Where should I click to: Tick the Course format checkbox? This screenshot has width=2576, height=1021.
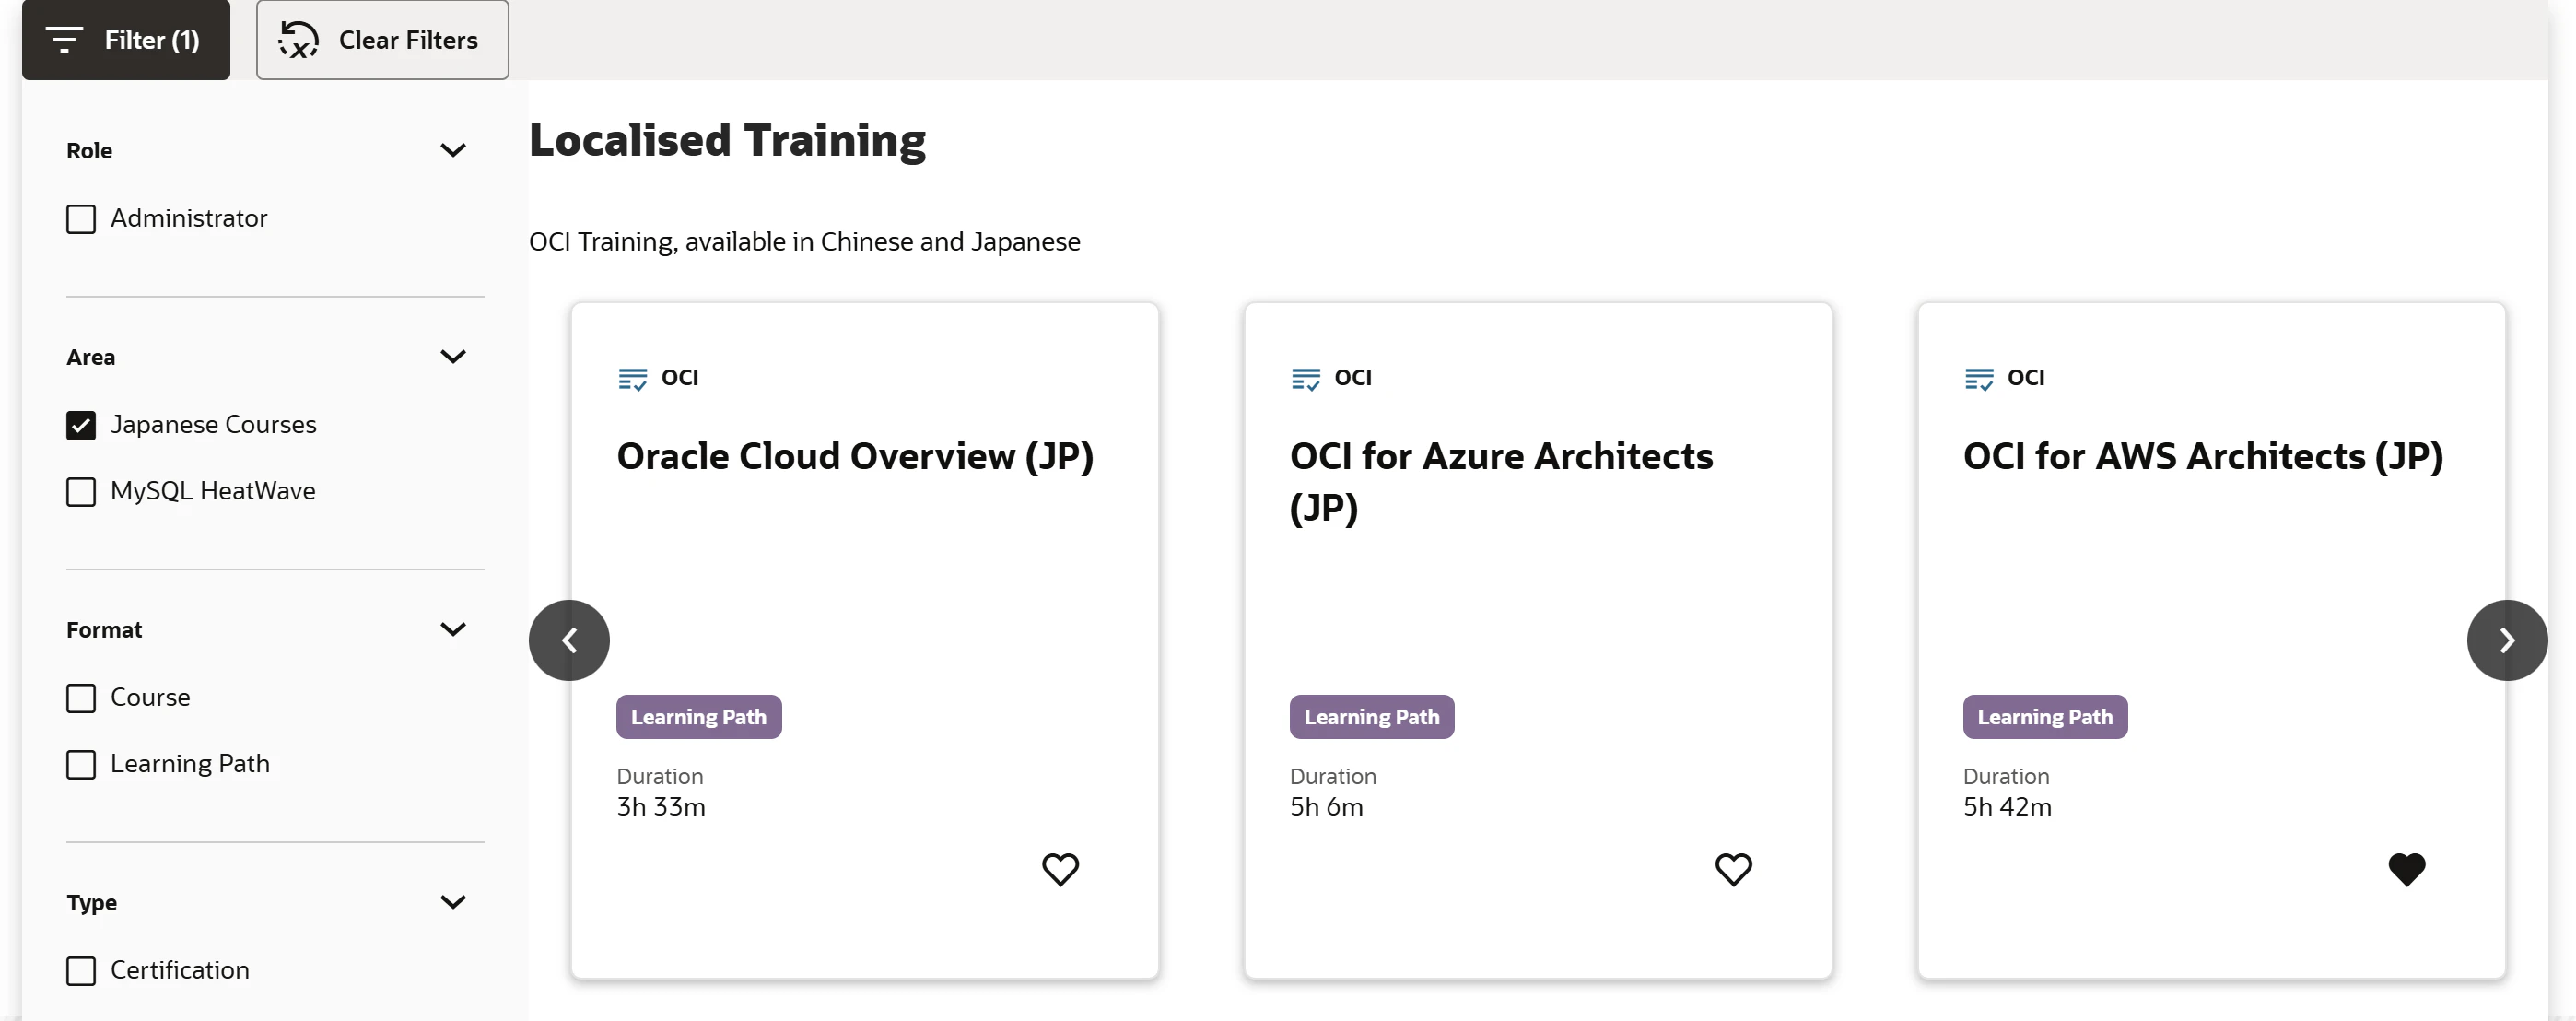[81, 698]
